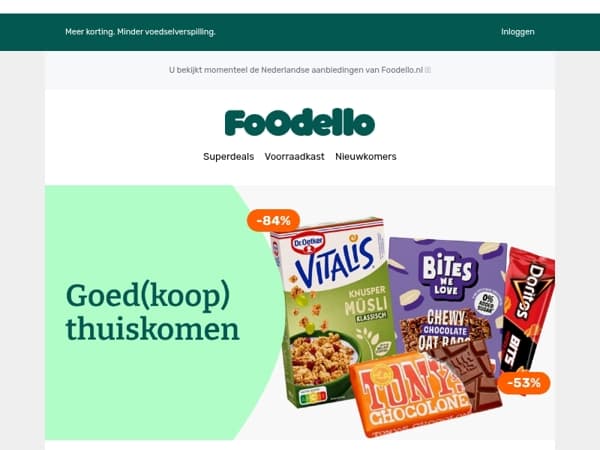The image size is (600, 450).
Task: Click the -84% discount badge
Action: coord(274,220)
